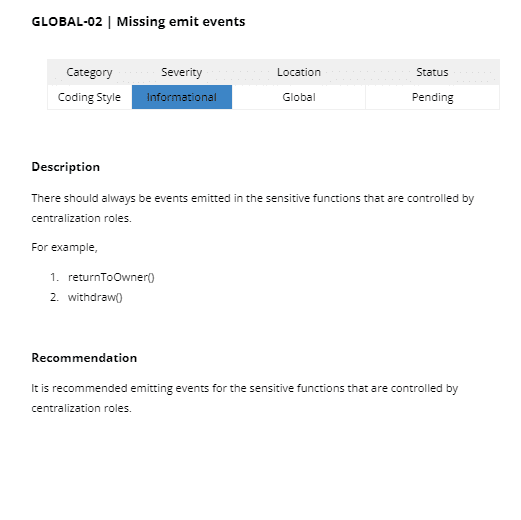Click list number 2 before withdraw()
The height and width of the screenshot is (520, 521).
point(54,297)
